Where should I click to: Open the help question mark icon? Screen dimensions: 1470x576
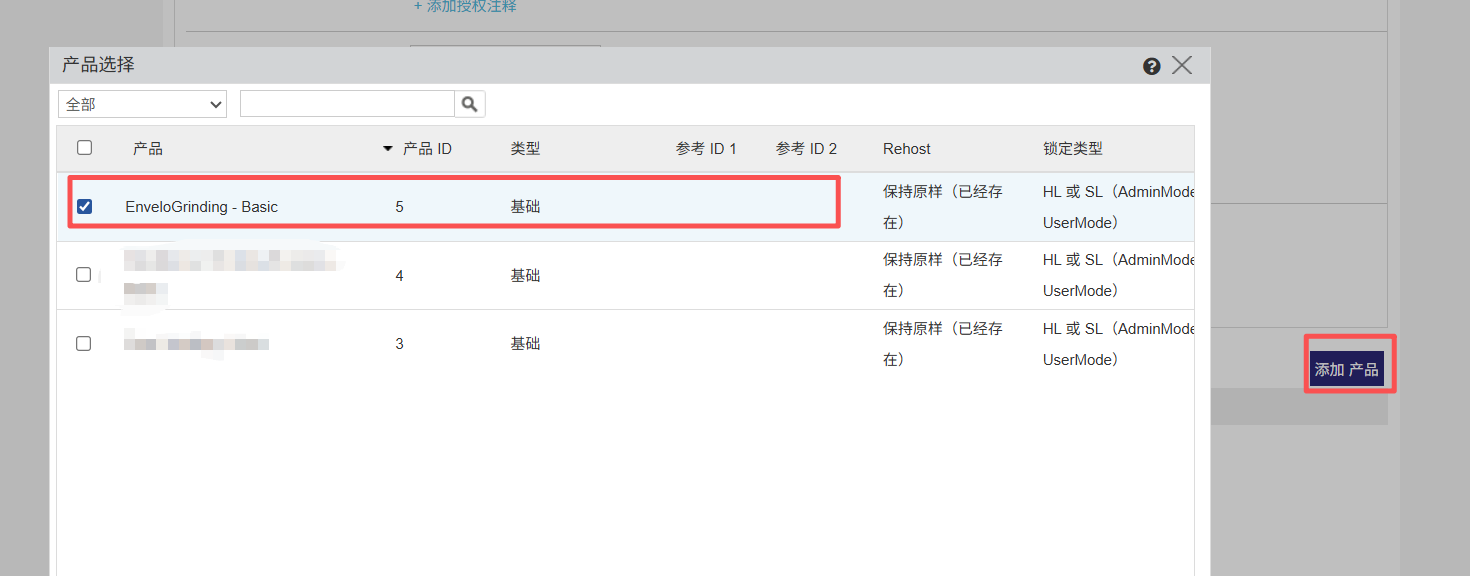tap(1151, 66)
